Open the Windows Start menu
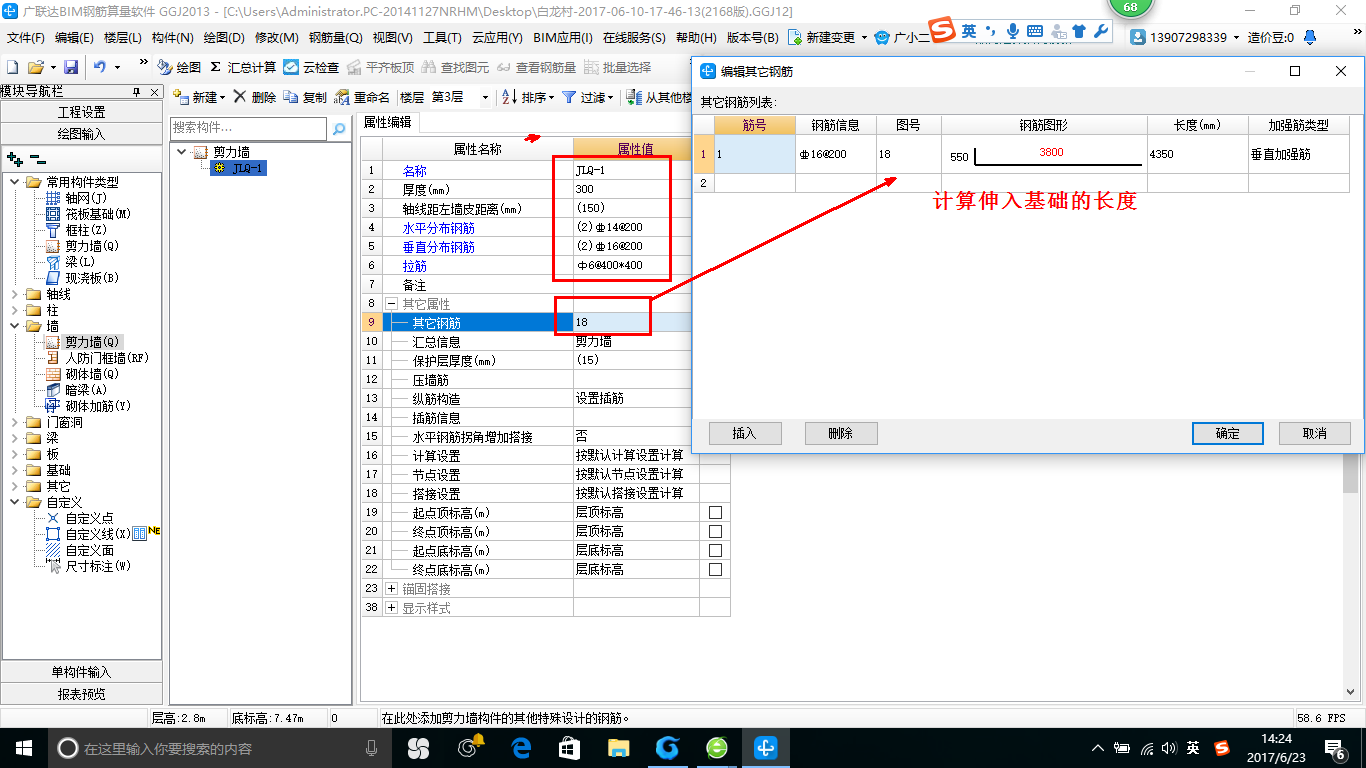The height and width of the screenshot is (768, 1366). [x=22, y=747]
